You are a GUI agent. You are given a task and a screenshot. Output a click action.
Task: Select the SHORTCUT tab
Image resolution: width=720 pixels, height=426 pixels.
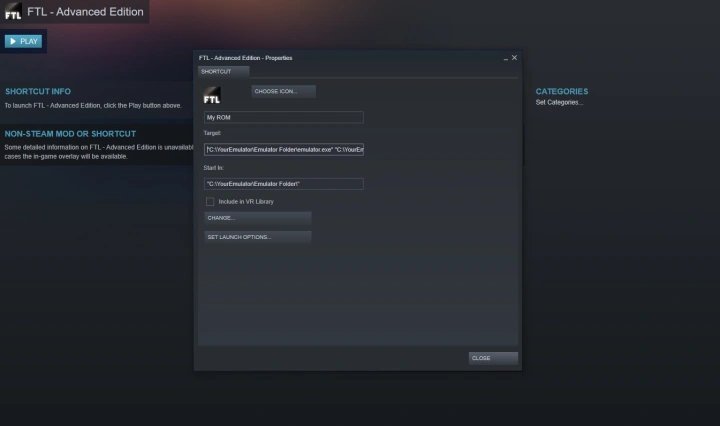223,72
